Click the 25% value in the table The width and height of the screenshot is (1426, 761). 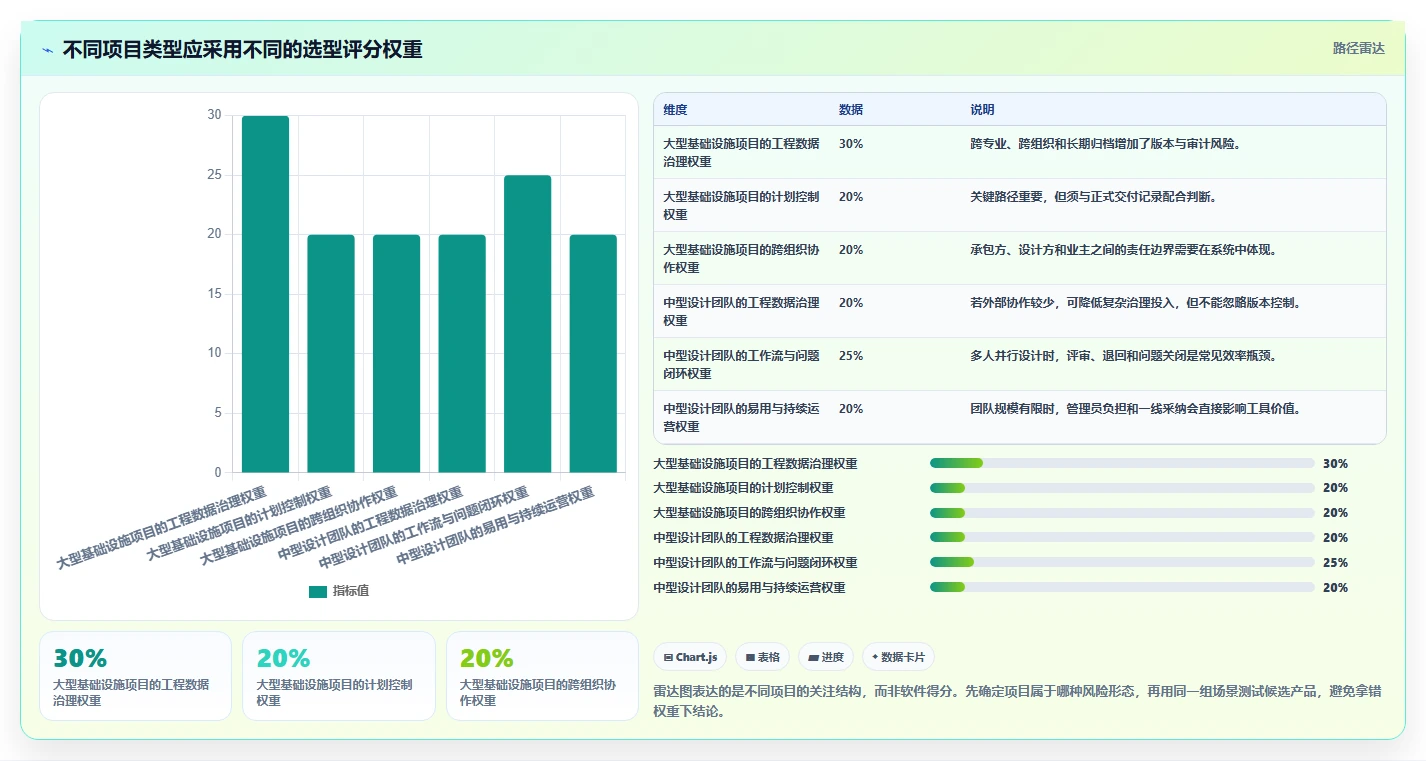tap(851, 356)
